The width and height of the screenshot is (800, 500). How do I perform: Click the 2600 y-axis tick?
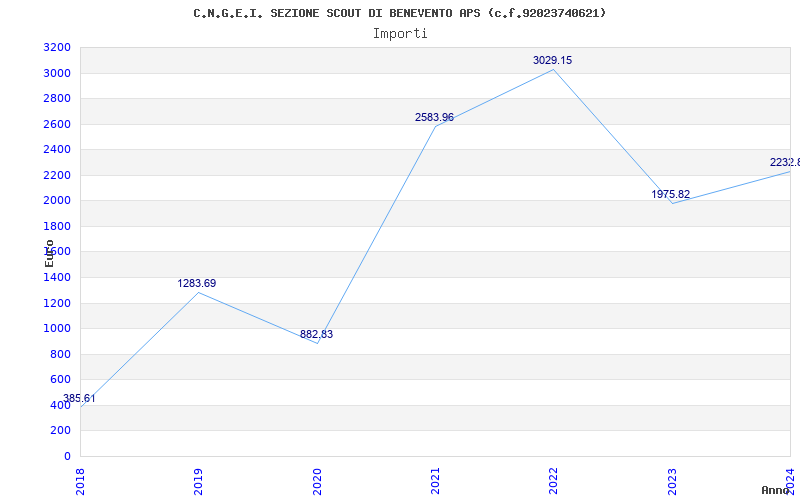click(57, 124)
